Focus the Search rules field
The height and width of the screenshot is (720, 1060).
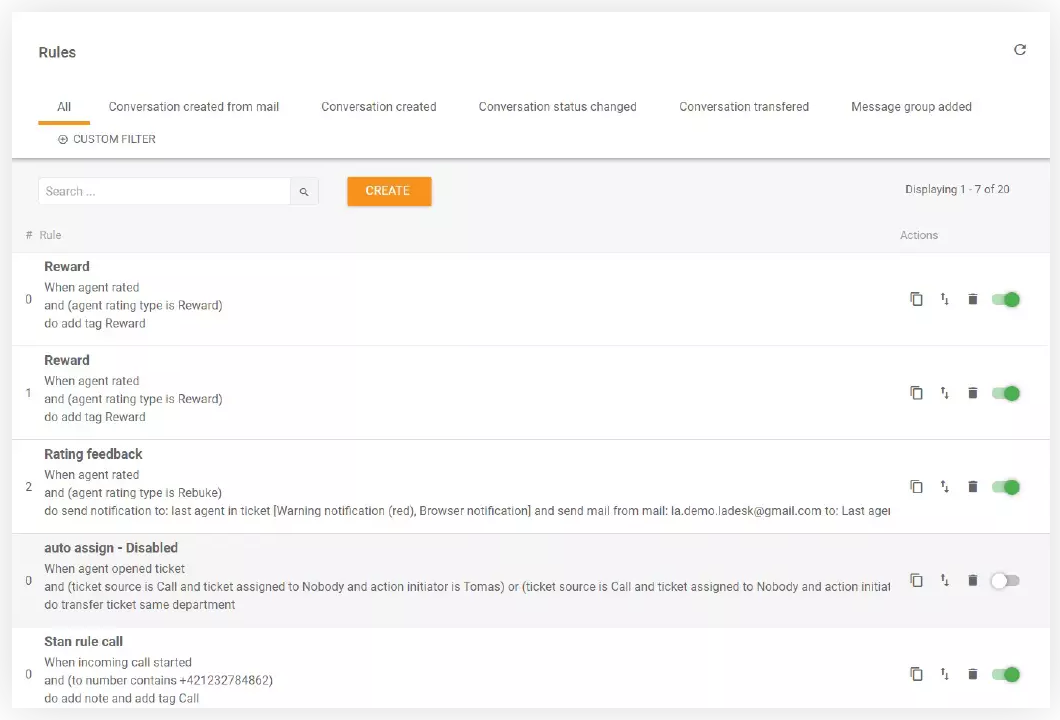(164, 191)
